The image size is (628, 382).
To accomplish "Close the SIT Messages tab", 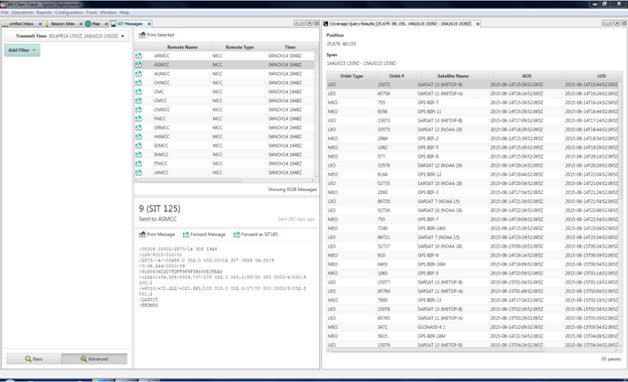I will coord(149,24).
